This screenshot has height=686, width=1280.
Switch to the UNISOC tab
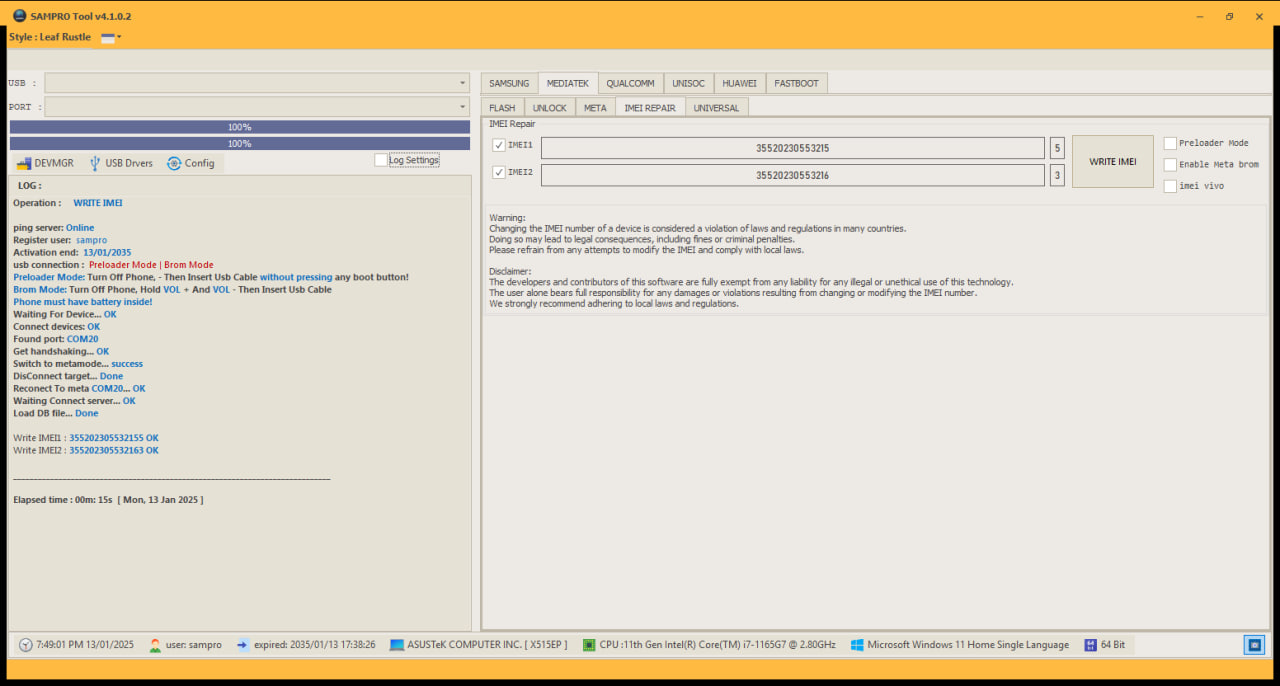pyautogui.click(x=689, y=83)
